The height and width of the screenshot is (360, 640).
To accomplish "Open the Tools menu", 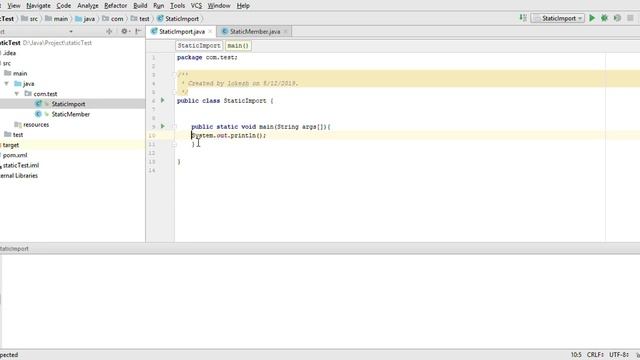I will click(177, 6).
